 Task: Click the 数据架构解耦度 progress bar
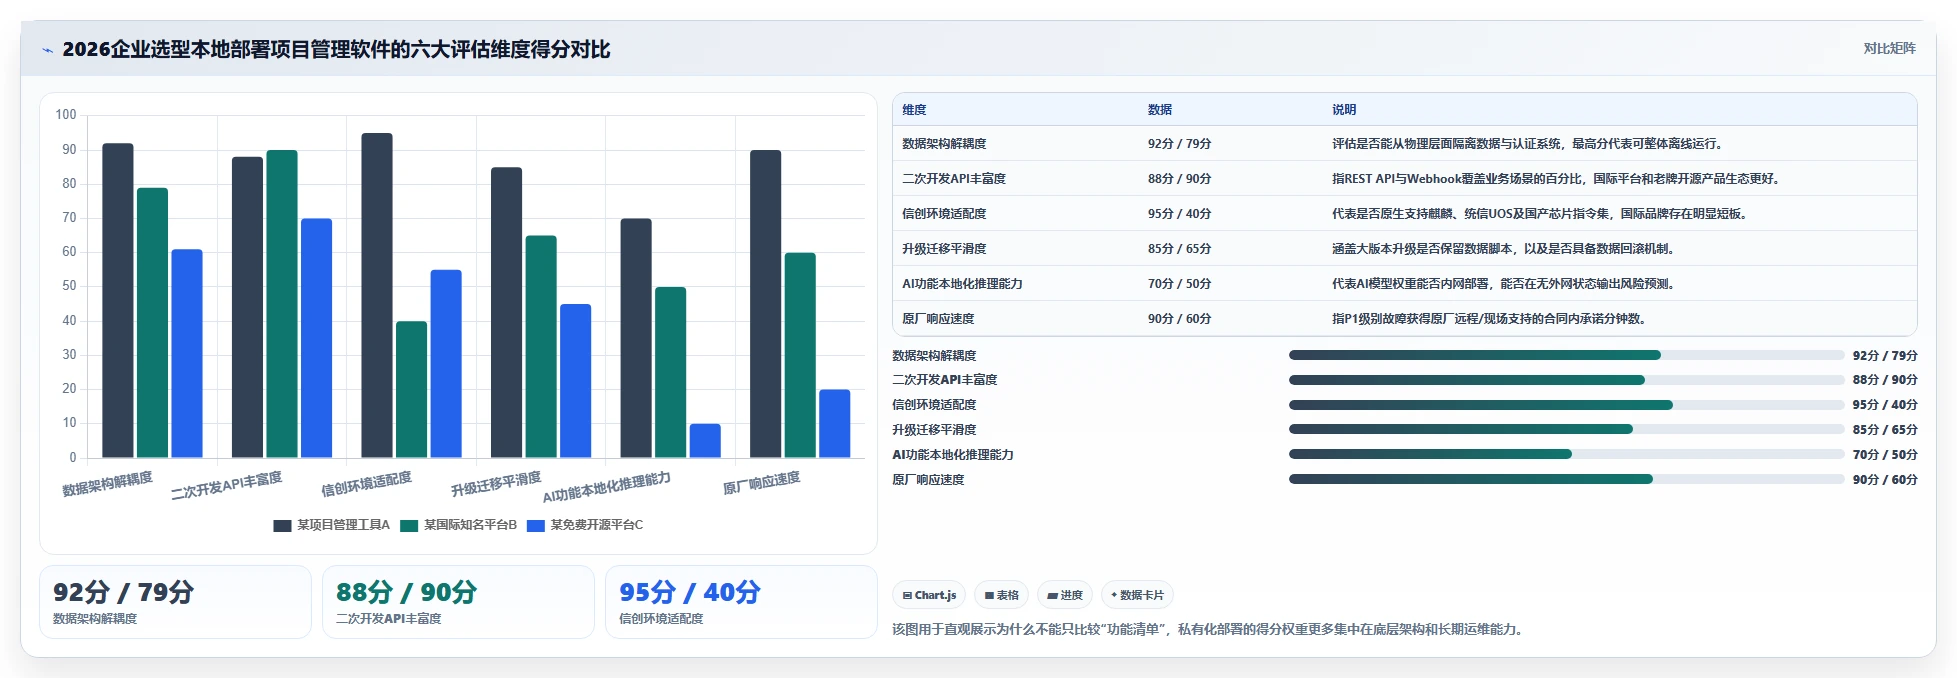[1566, 355]
